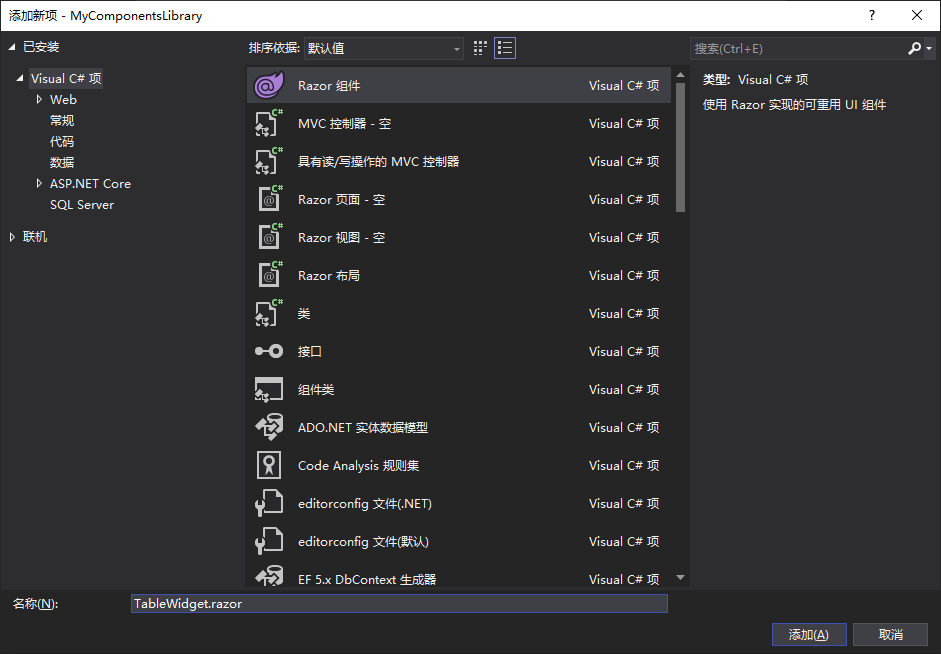Click the Code Analysis 规则集 icon

(x=269, y=465)
